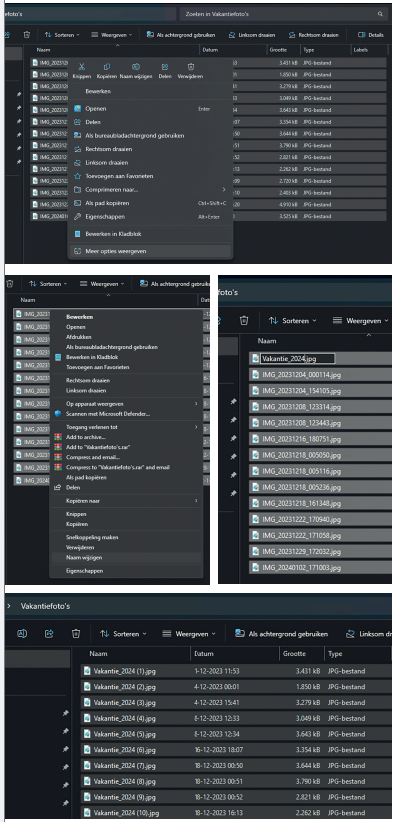Click Linksom draaien in the top toolbar
Image resolution: width=395 pixels, height=822 pixels.
click(252, 35)
